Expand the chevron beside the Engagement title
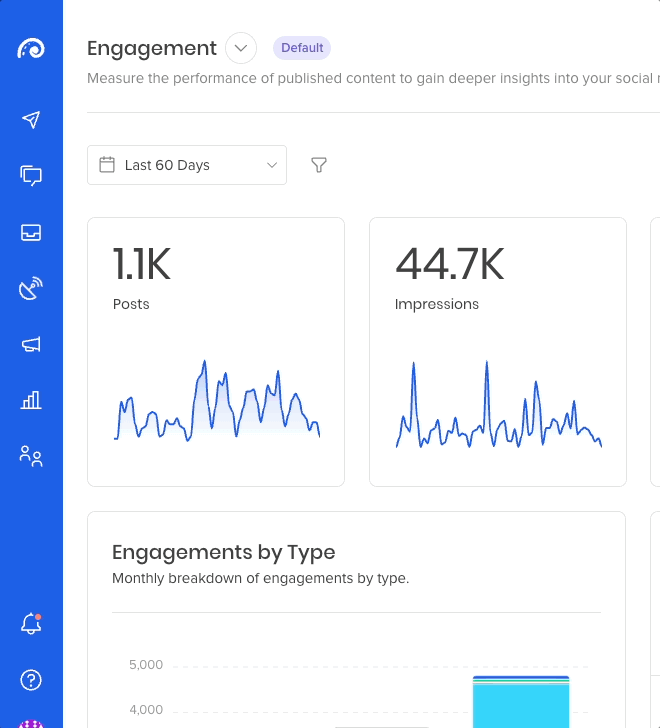660x728 pixels. click(241, 48)
